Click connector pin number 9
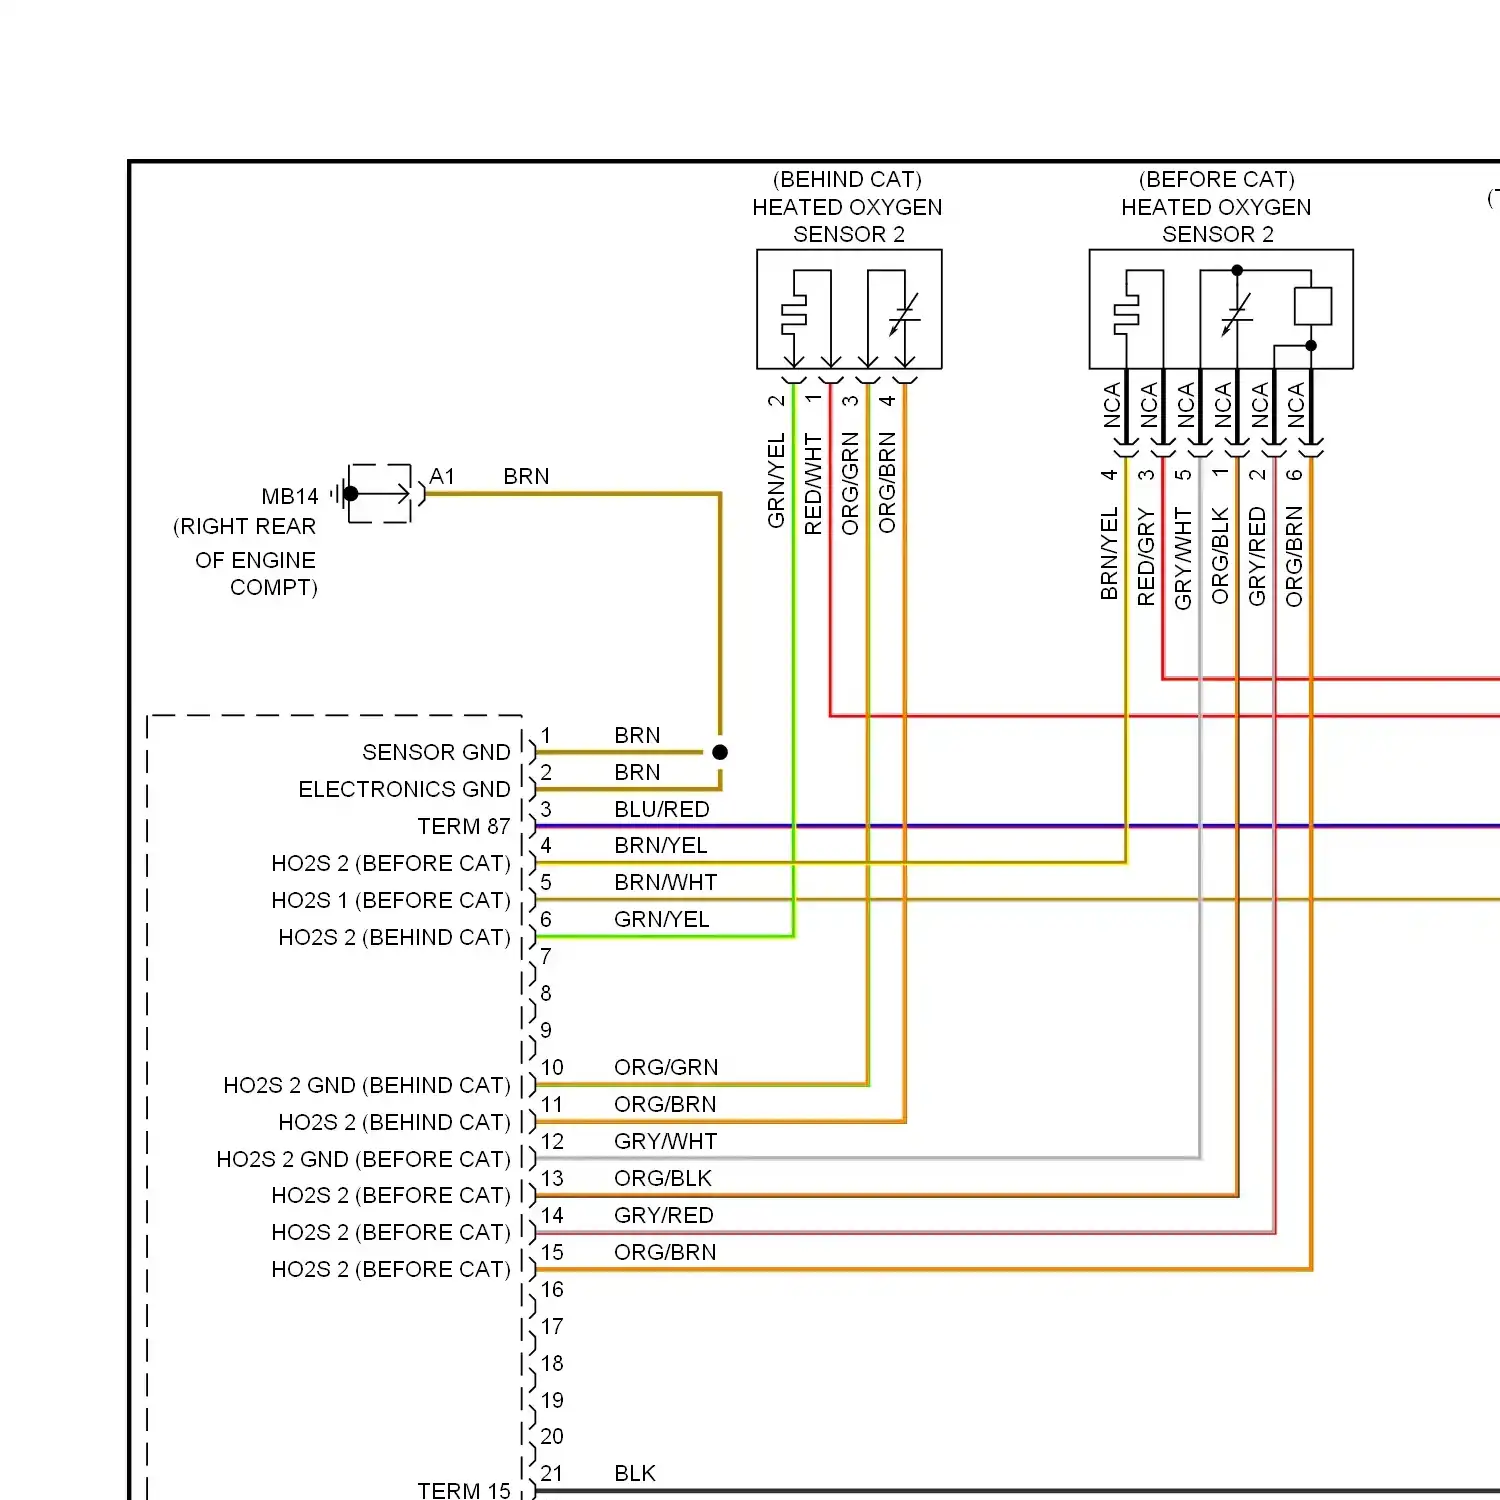The width and height of the screenshot is (1500, 1500). point(546,1030)
